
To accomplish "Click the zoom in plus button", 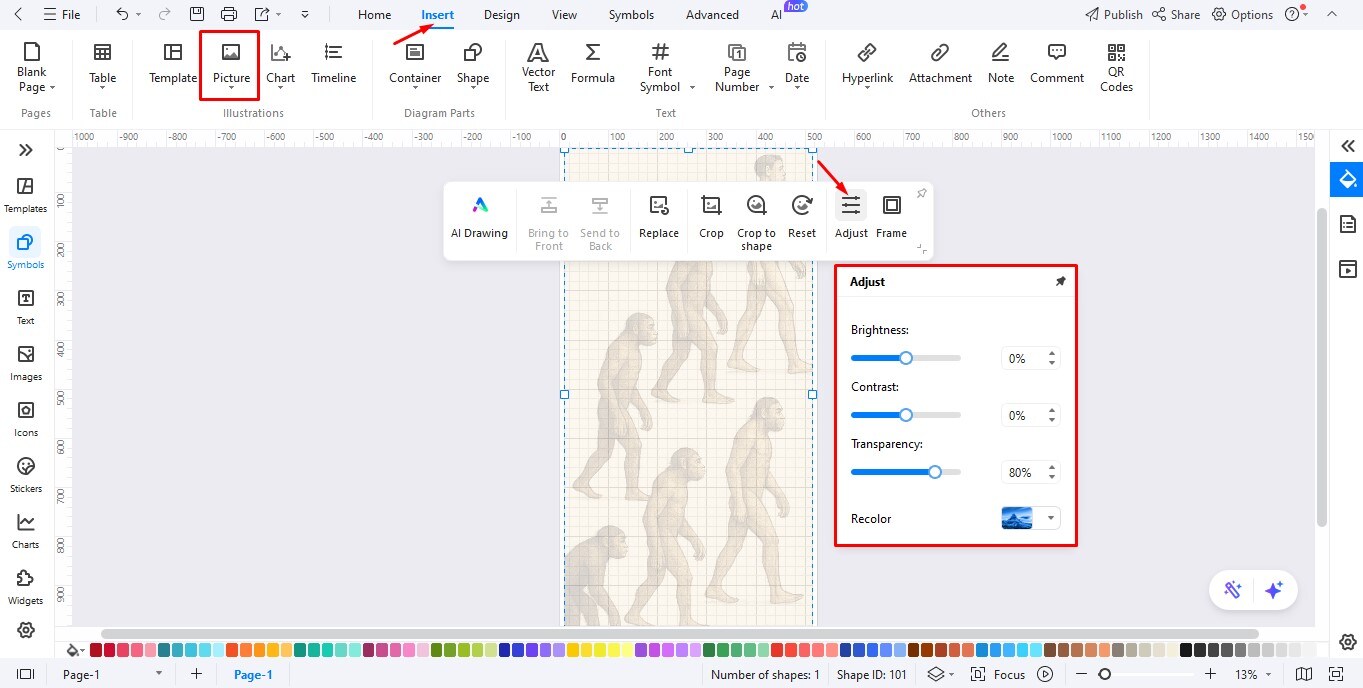I will click(x=1211, y=674).
